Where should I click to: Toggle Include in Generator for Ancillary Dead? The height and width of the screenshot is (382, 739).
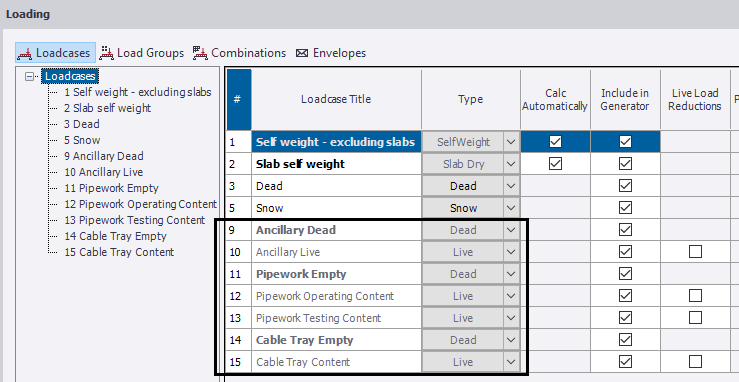point(625,229)
